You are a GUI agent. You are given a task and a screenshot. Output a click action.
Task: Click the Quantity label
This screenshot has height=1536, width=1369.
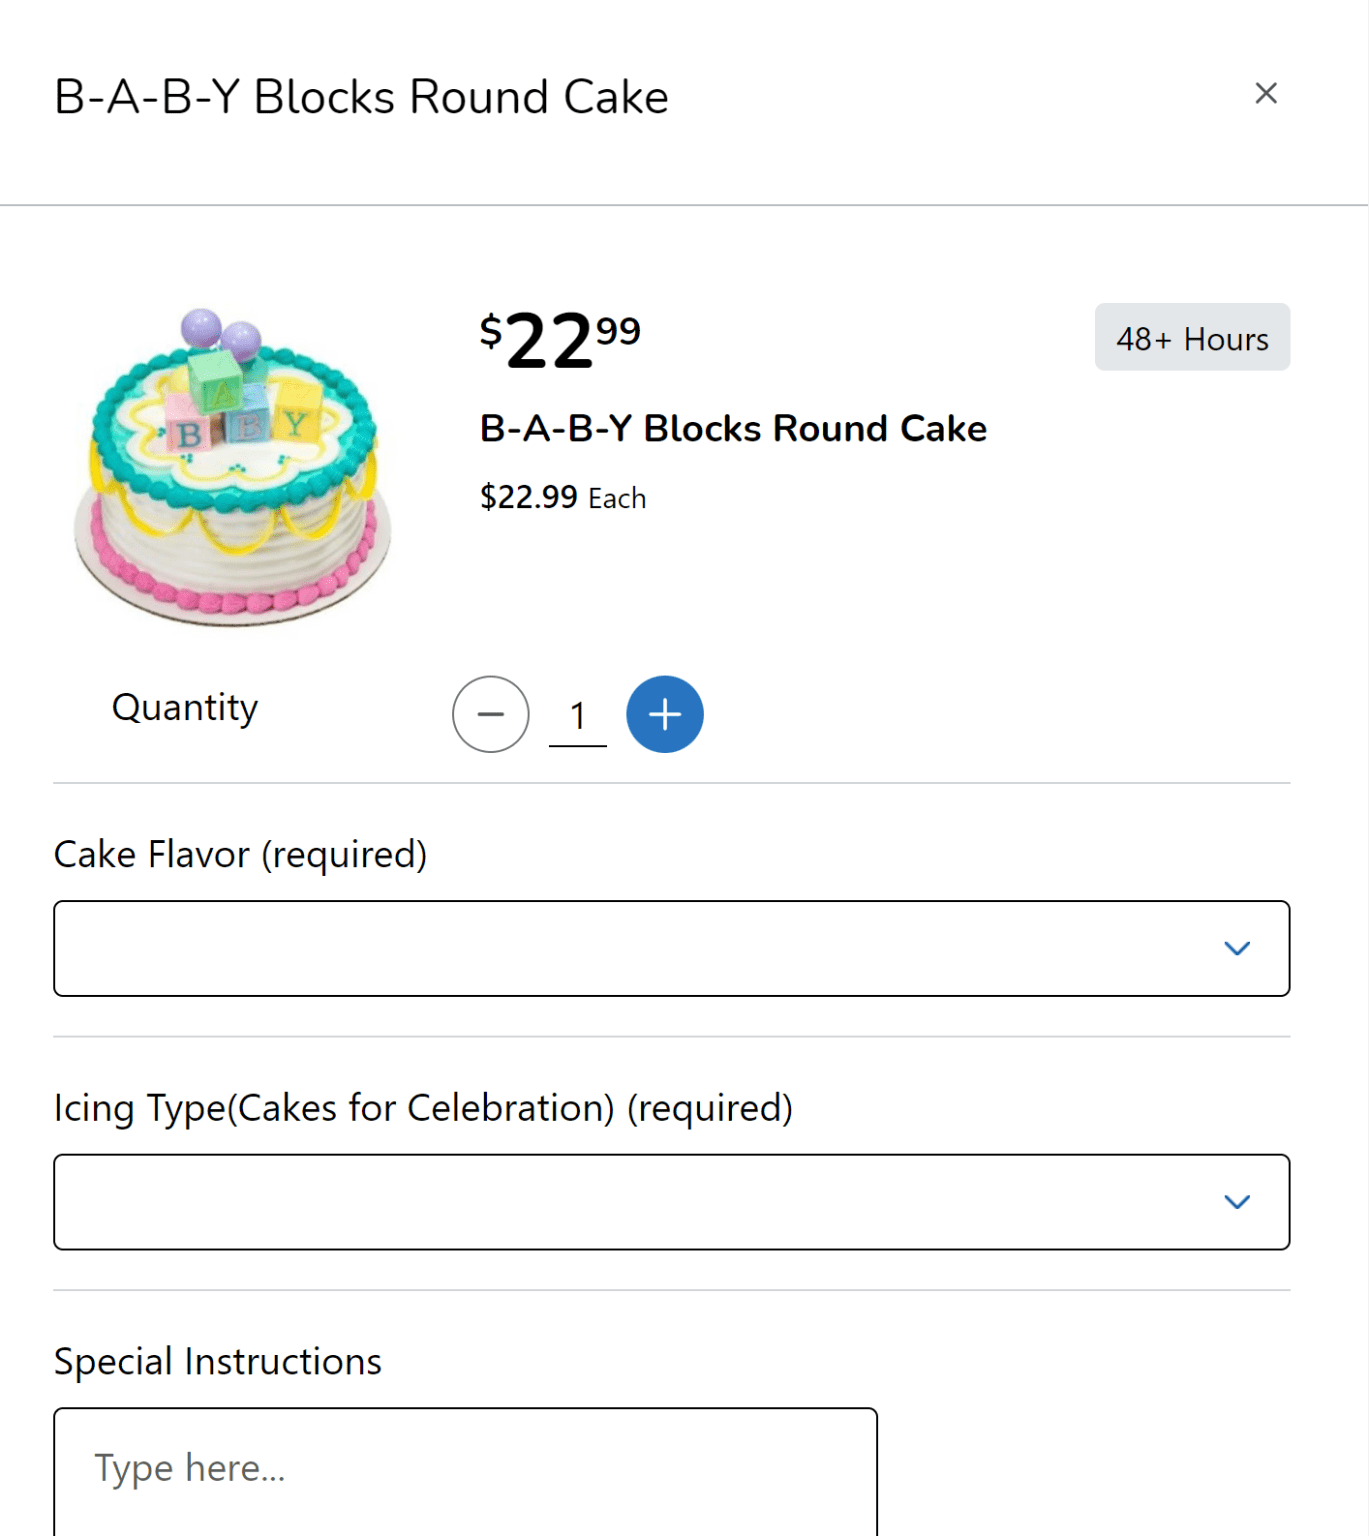coord(184,707)
